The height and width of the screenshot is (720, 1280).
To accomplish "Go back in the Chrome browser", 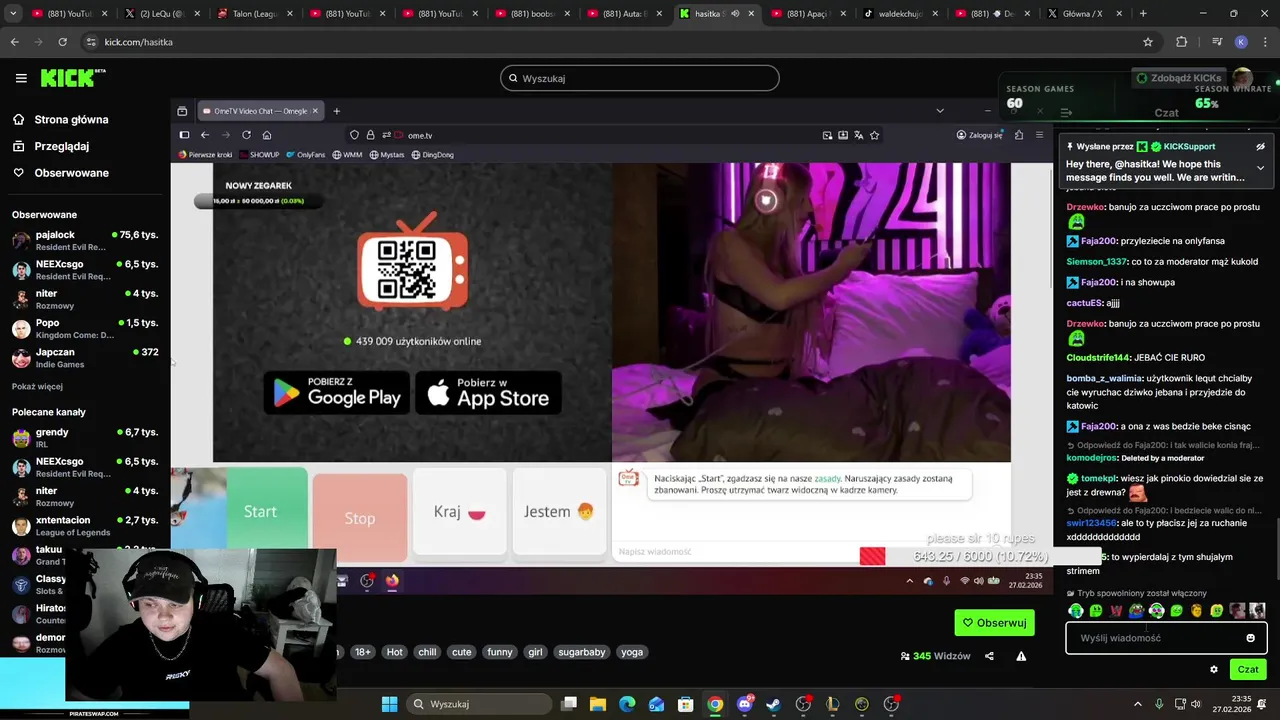I will (x=14, y=42).
